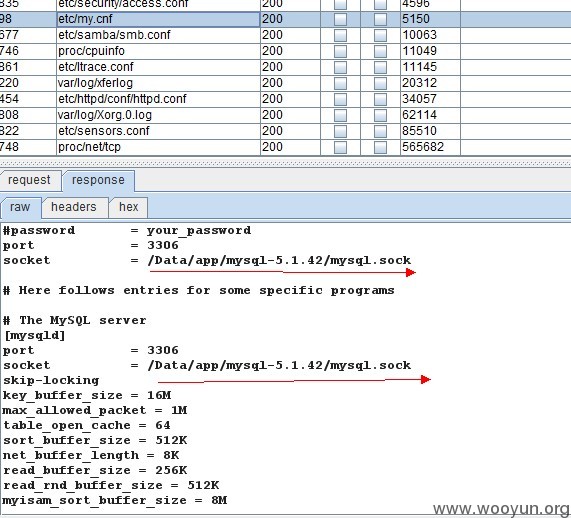Viewport: 571px width, 518px height.
Task: Toggle second checkbox in var/log/xferlog row
Action: click(x=380, y=83)
